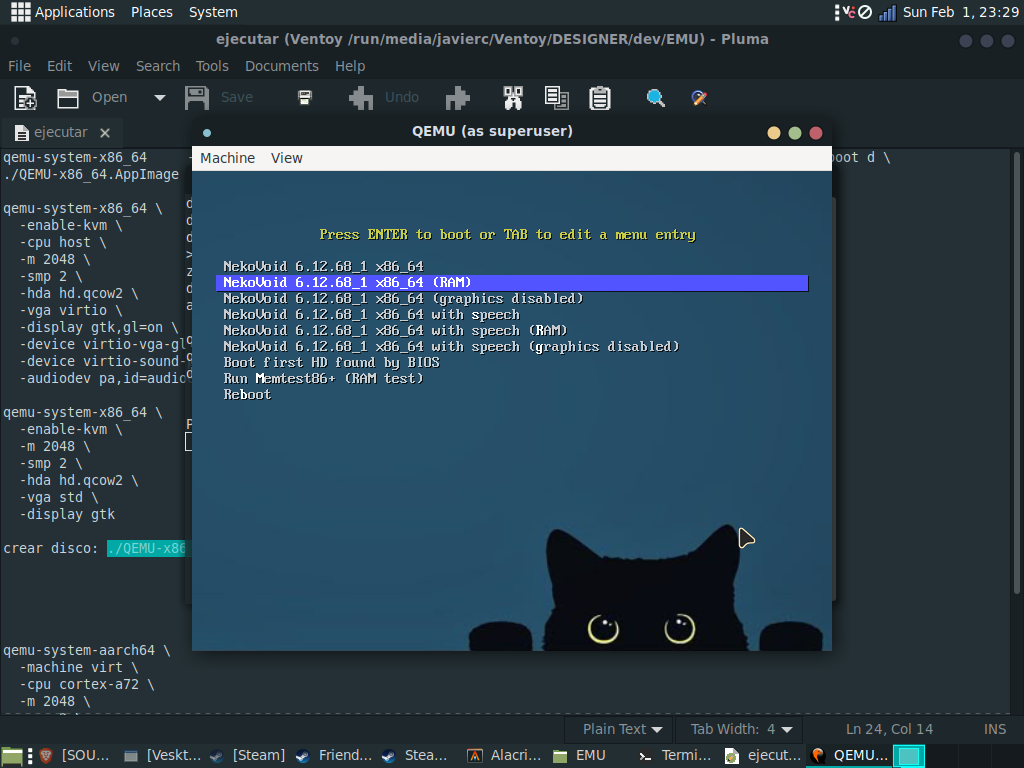Click the INS insert mode indicator
Screen dimensions: 1024x768
coord(995,729)
